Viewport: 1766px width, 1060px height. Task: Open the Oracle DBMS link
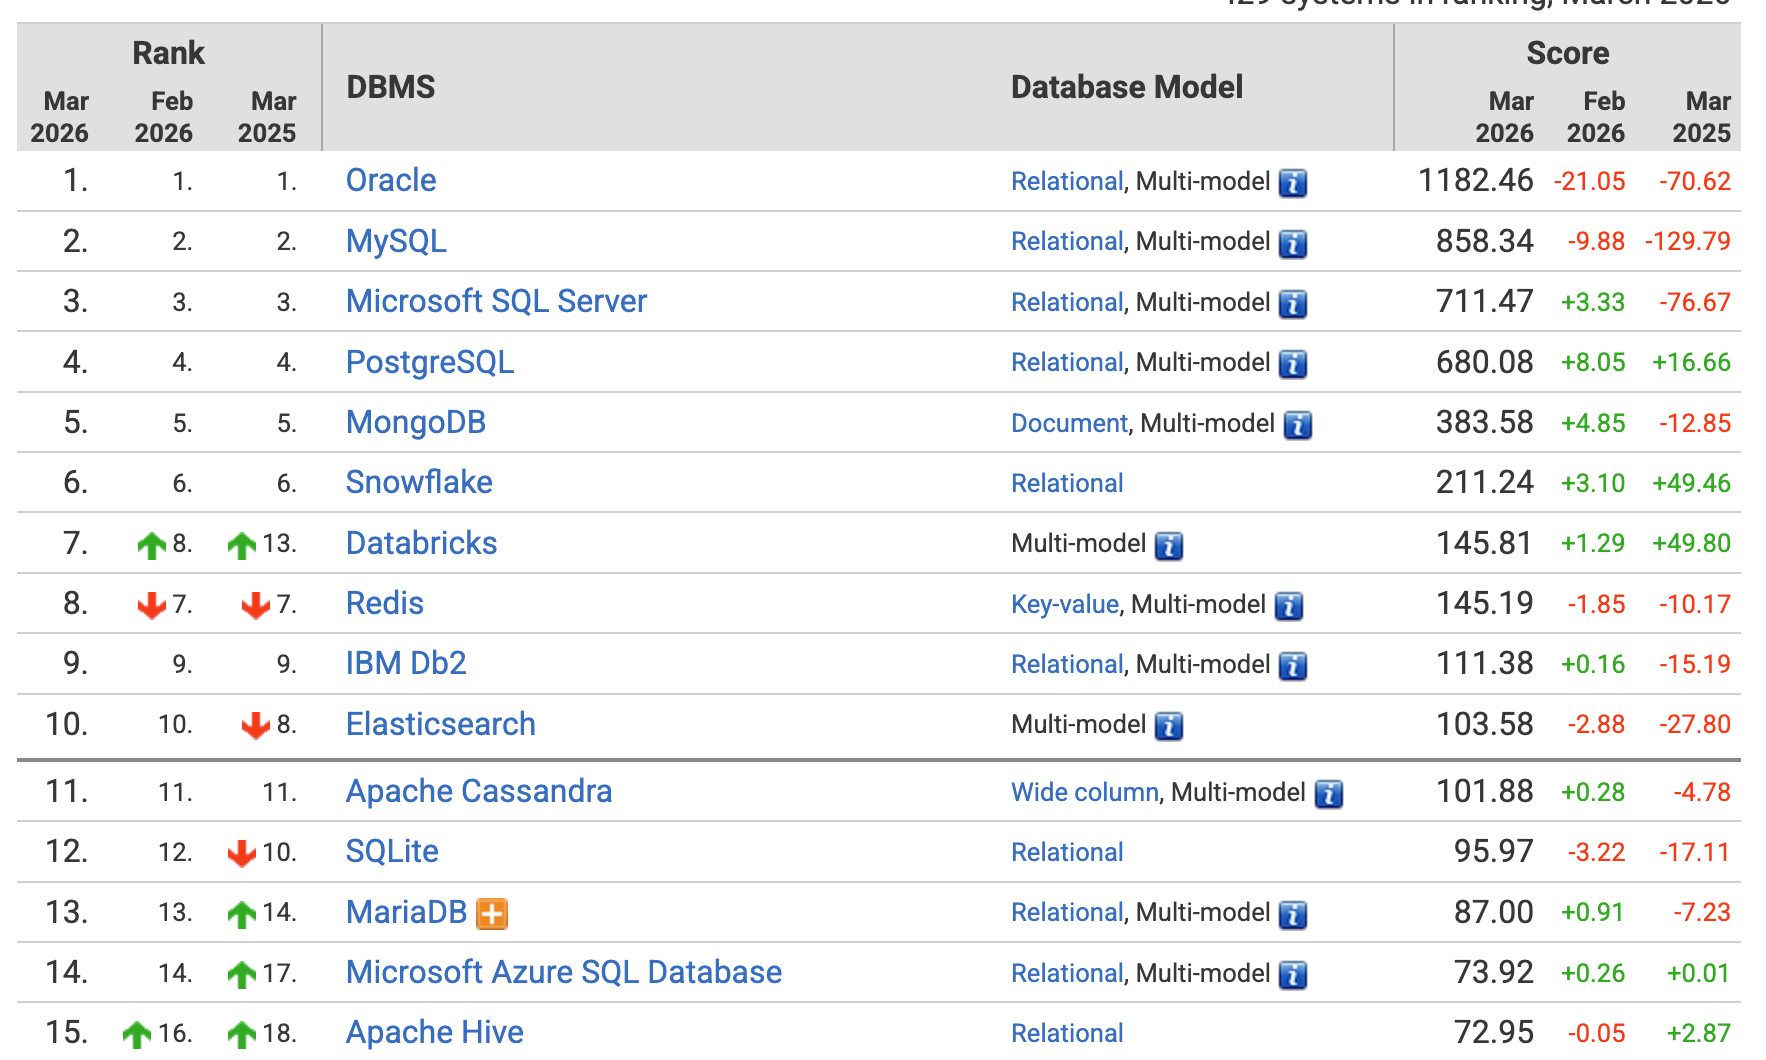(391, 181)
